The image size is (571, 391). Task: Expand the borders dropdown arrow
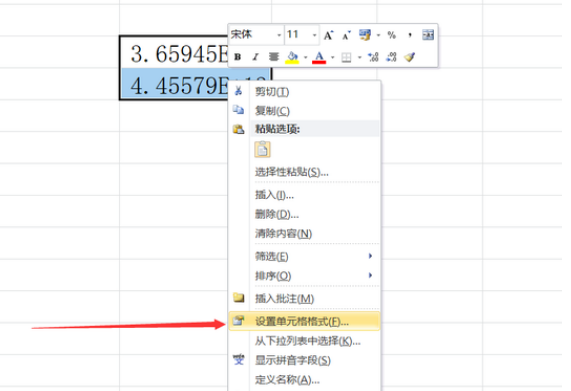tap(359, 58)
